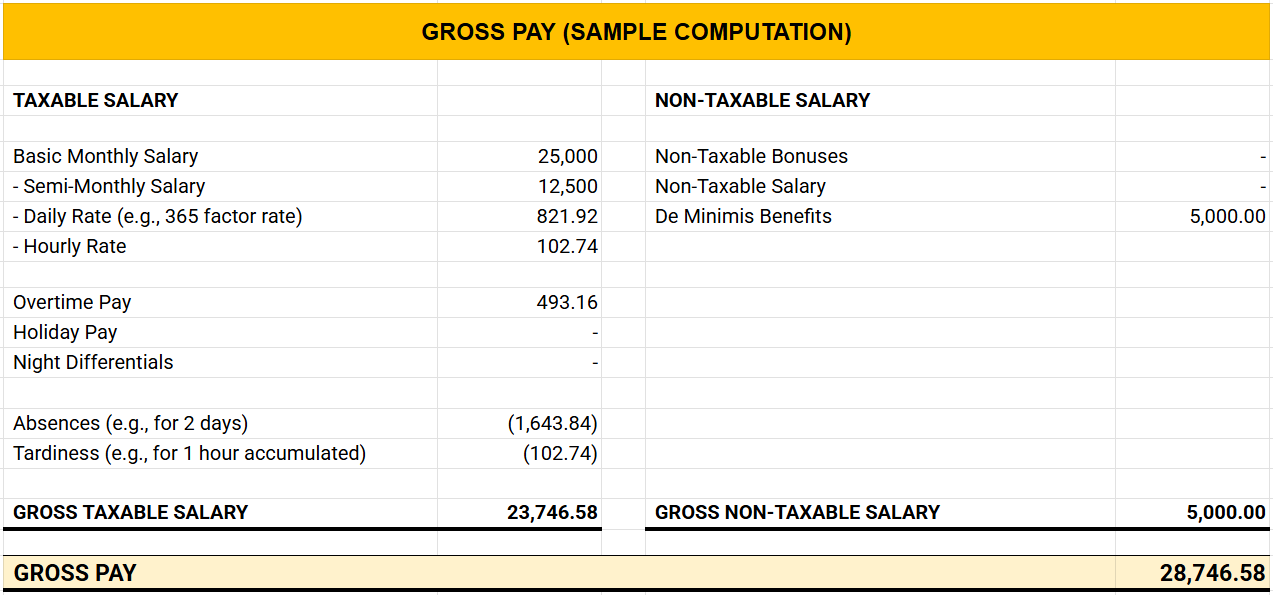This screenshot has height=596, width=1273.
Task: Select the GROSS PAY (SAMPLE COMPUTATION) title cell
Action: point(636,32)
